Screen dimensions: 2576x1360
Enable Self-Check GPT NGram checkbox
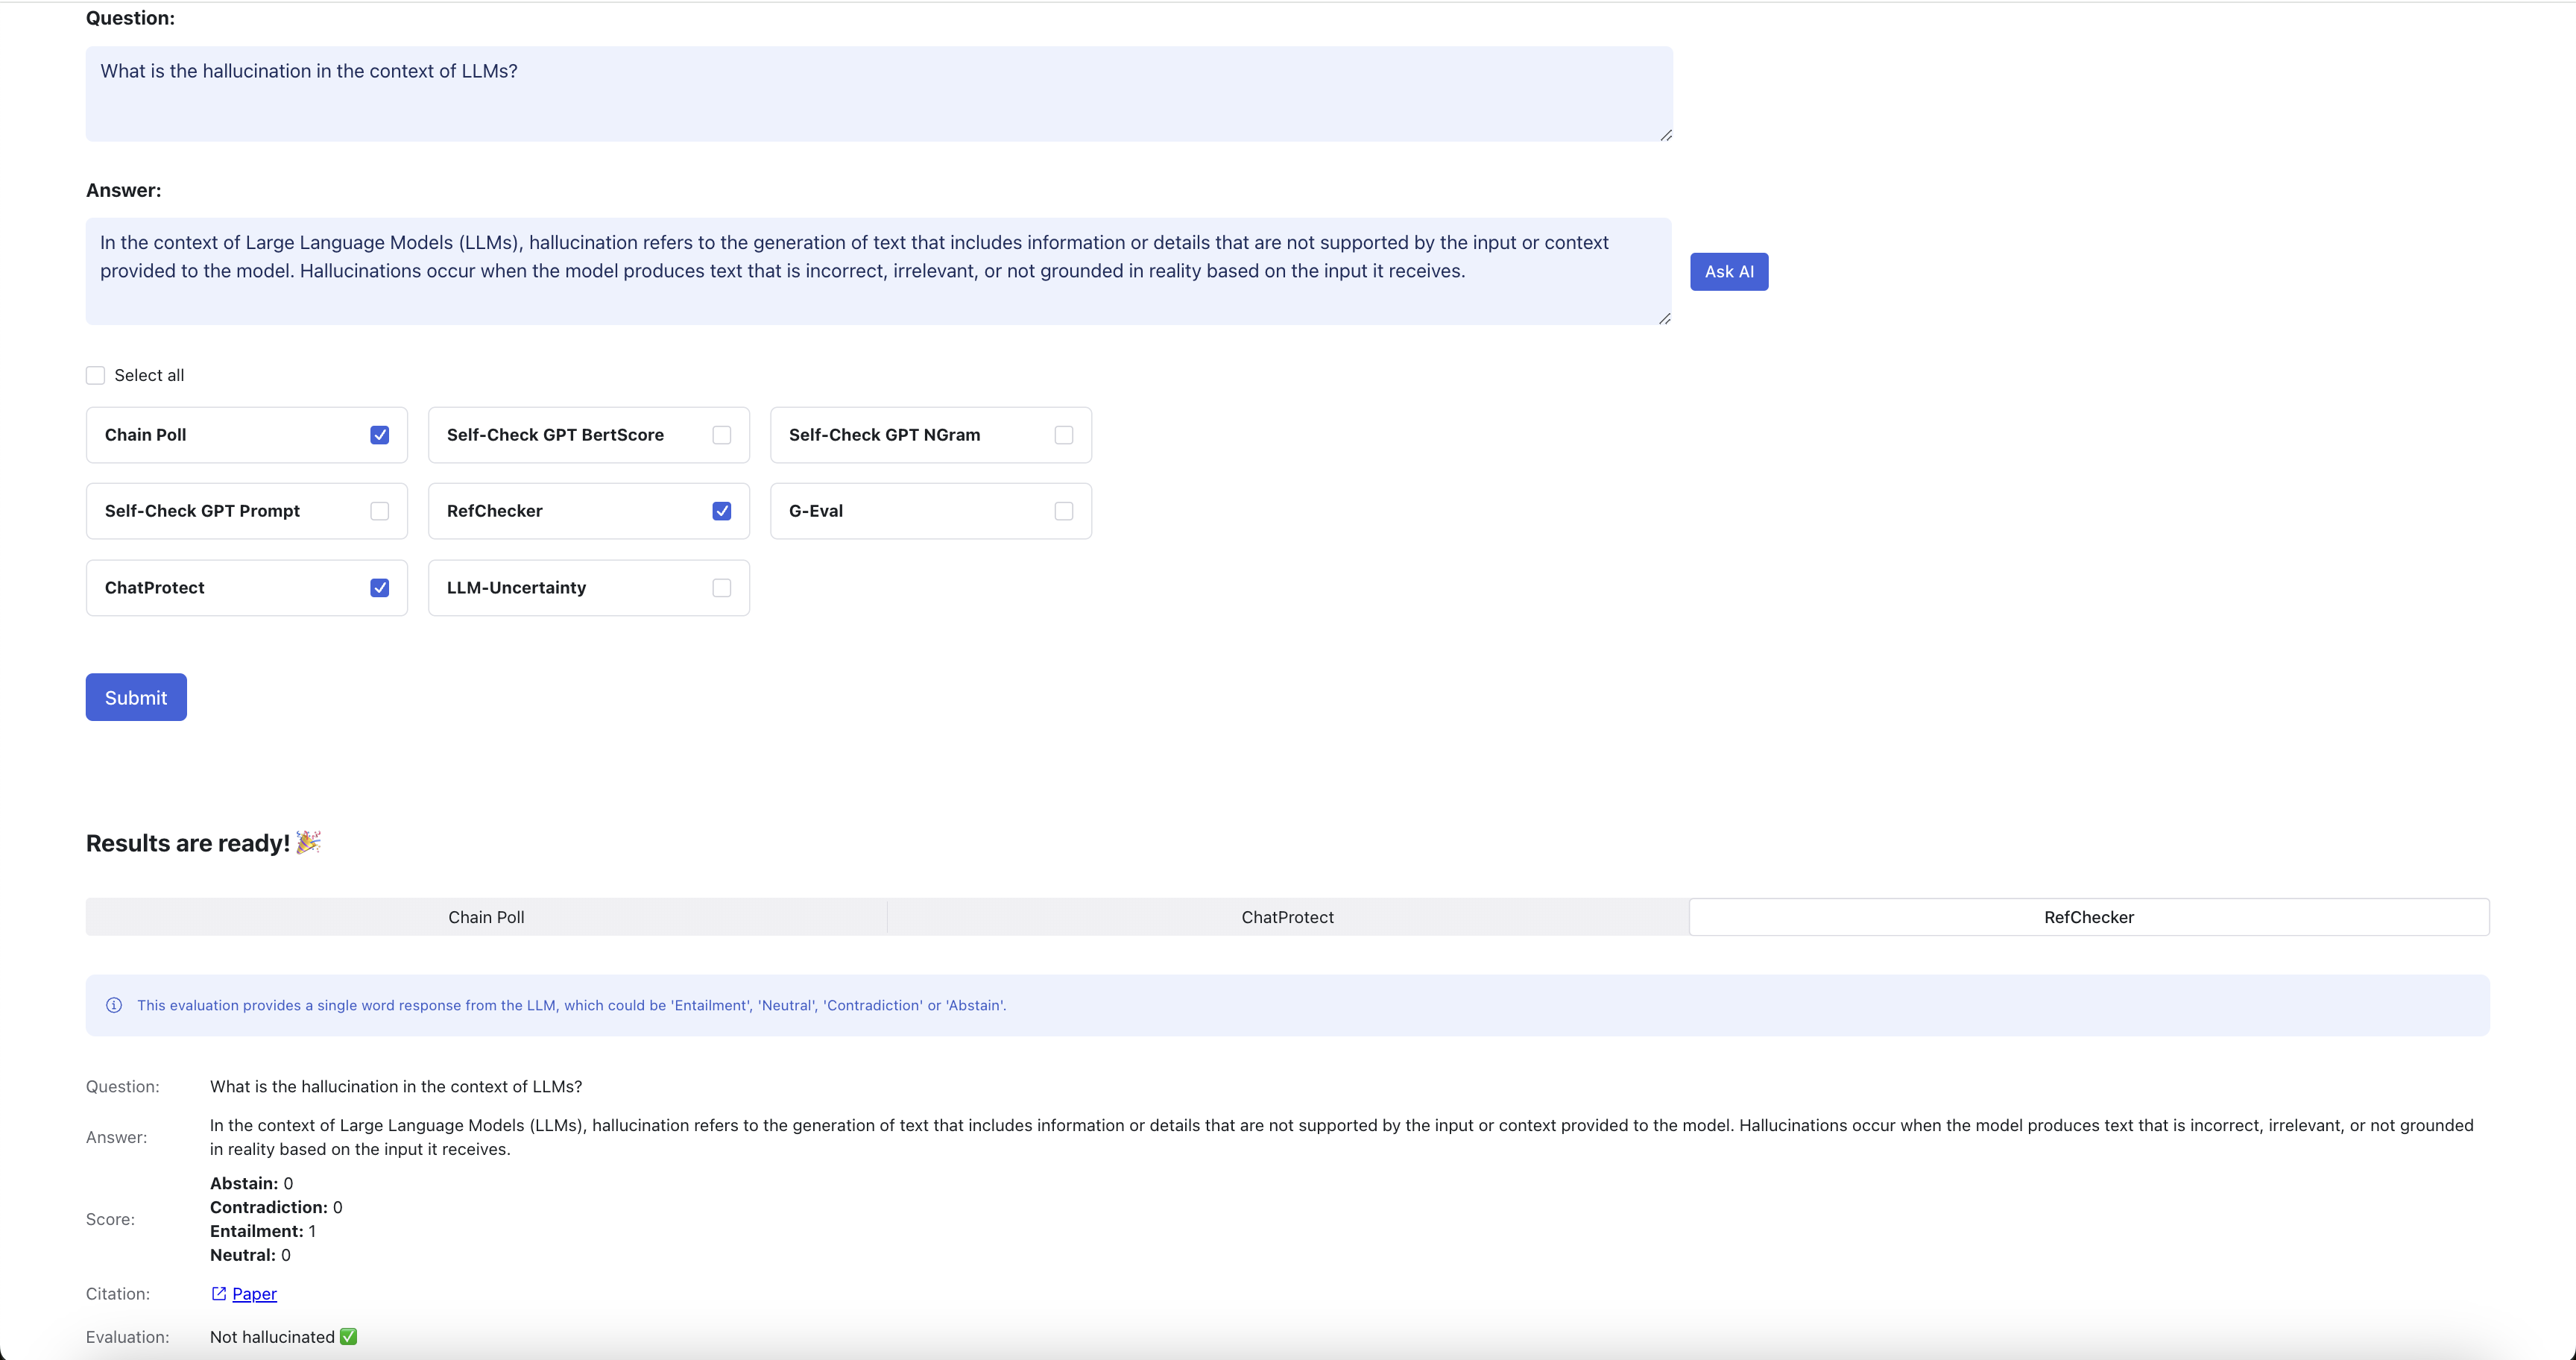(x=1064, y=435)
